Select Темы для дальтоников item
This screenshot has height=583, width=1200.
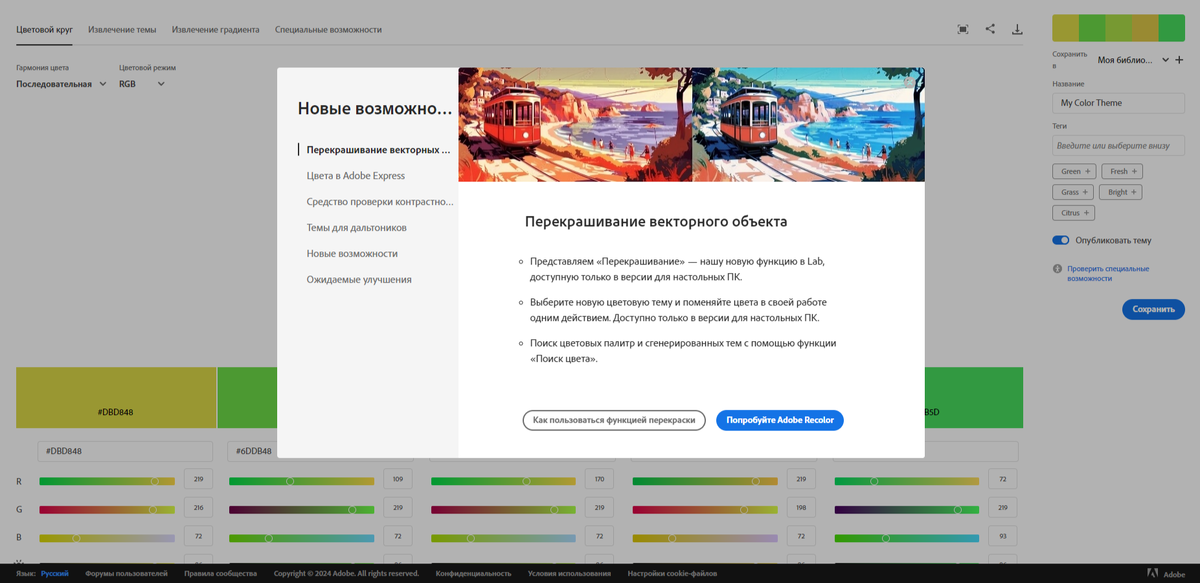point(356,227)
